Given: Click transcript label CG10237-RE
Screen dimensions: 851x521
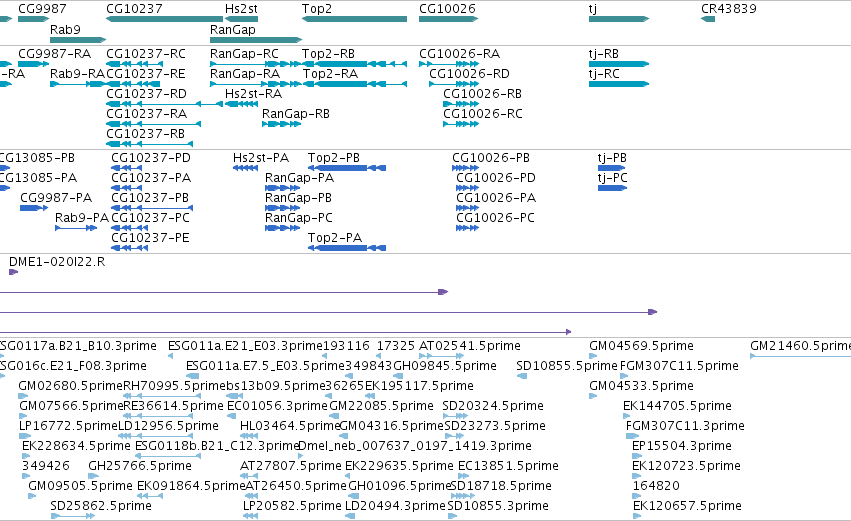Looking at the screenshot, I should coord(146,74).
